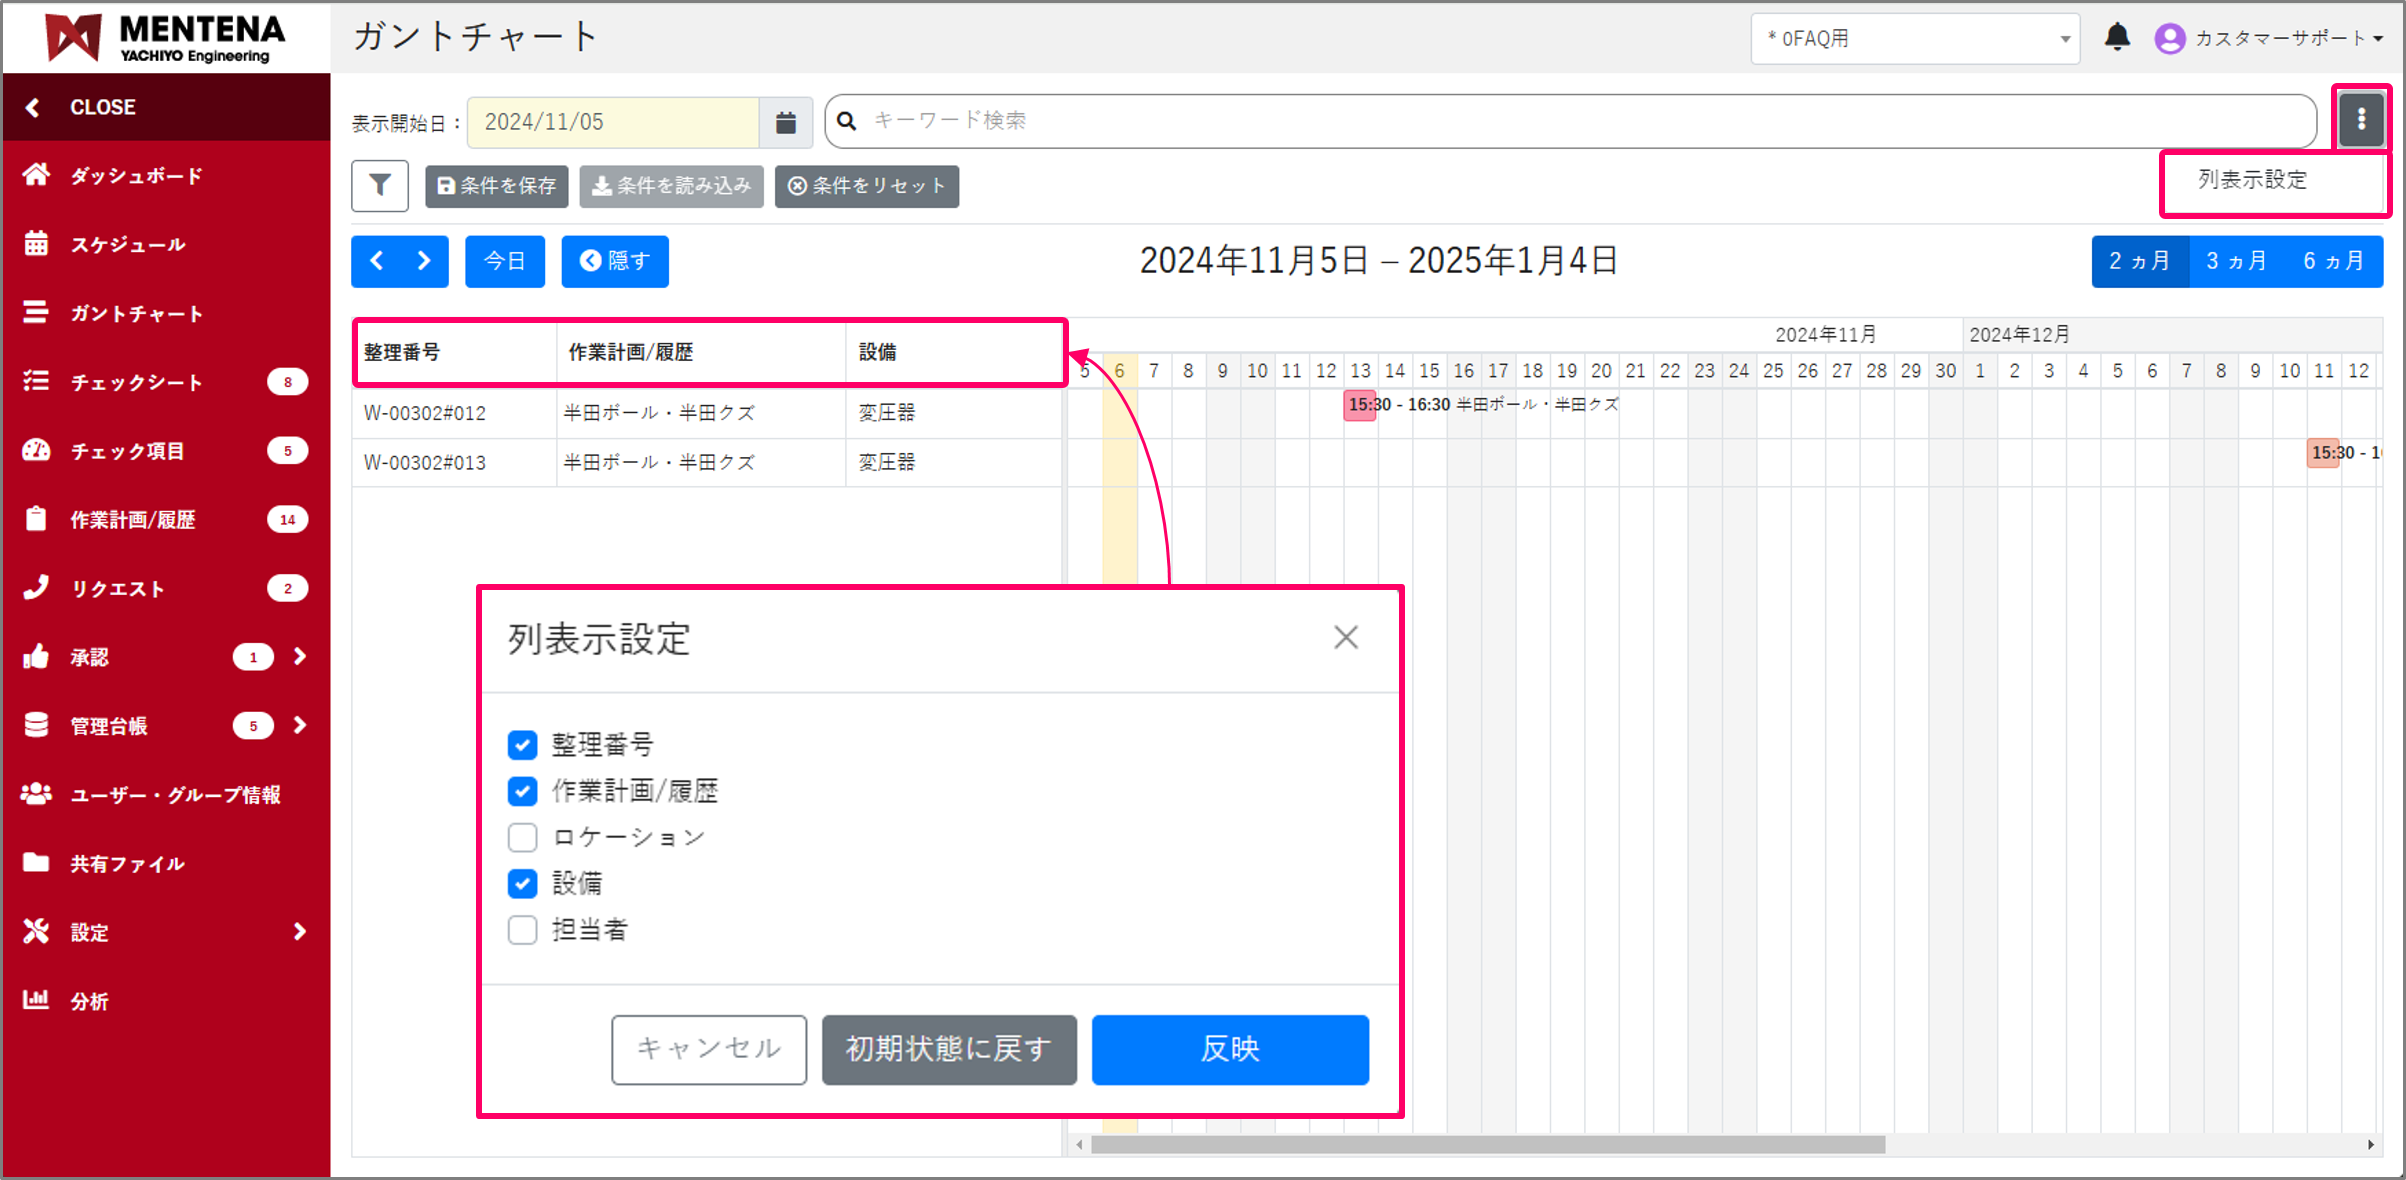2406x1180 pixels.
Task: Enable the ロケーション checkbox
Action: tap(522, 837)
